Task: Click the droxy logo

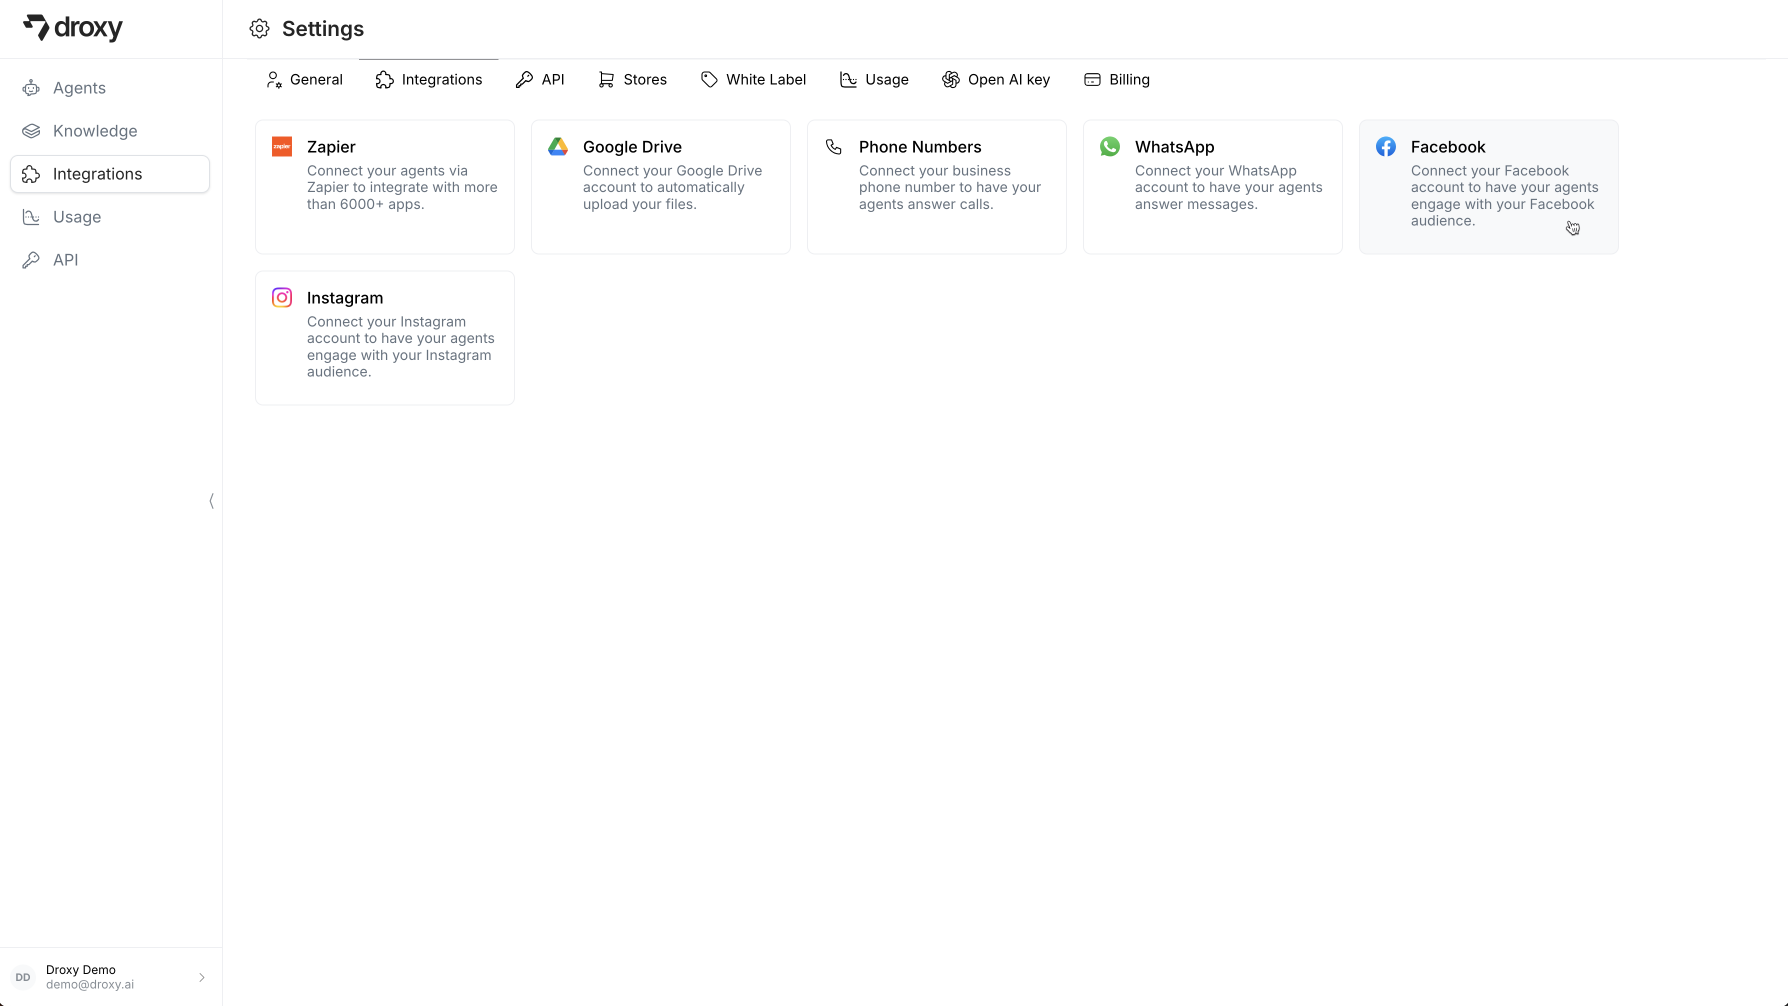Action: click(x=73, y=28)
